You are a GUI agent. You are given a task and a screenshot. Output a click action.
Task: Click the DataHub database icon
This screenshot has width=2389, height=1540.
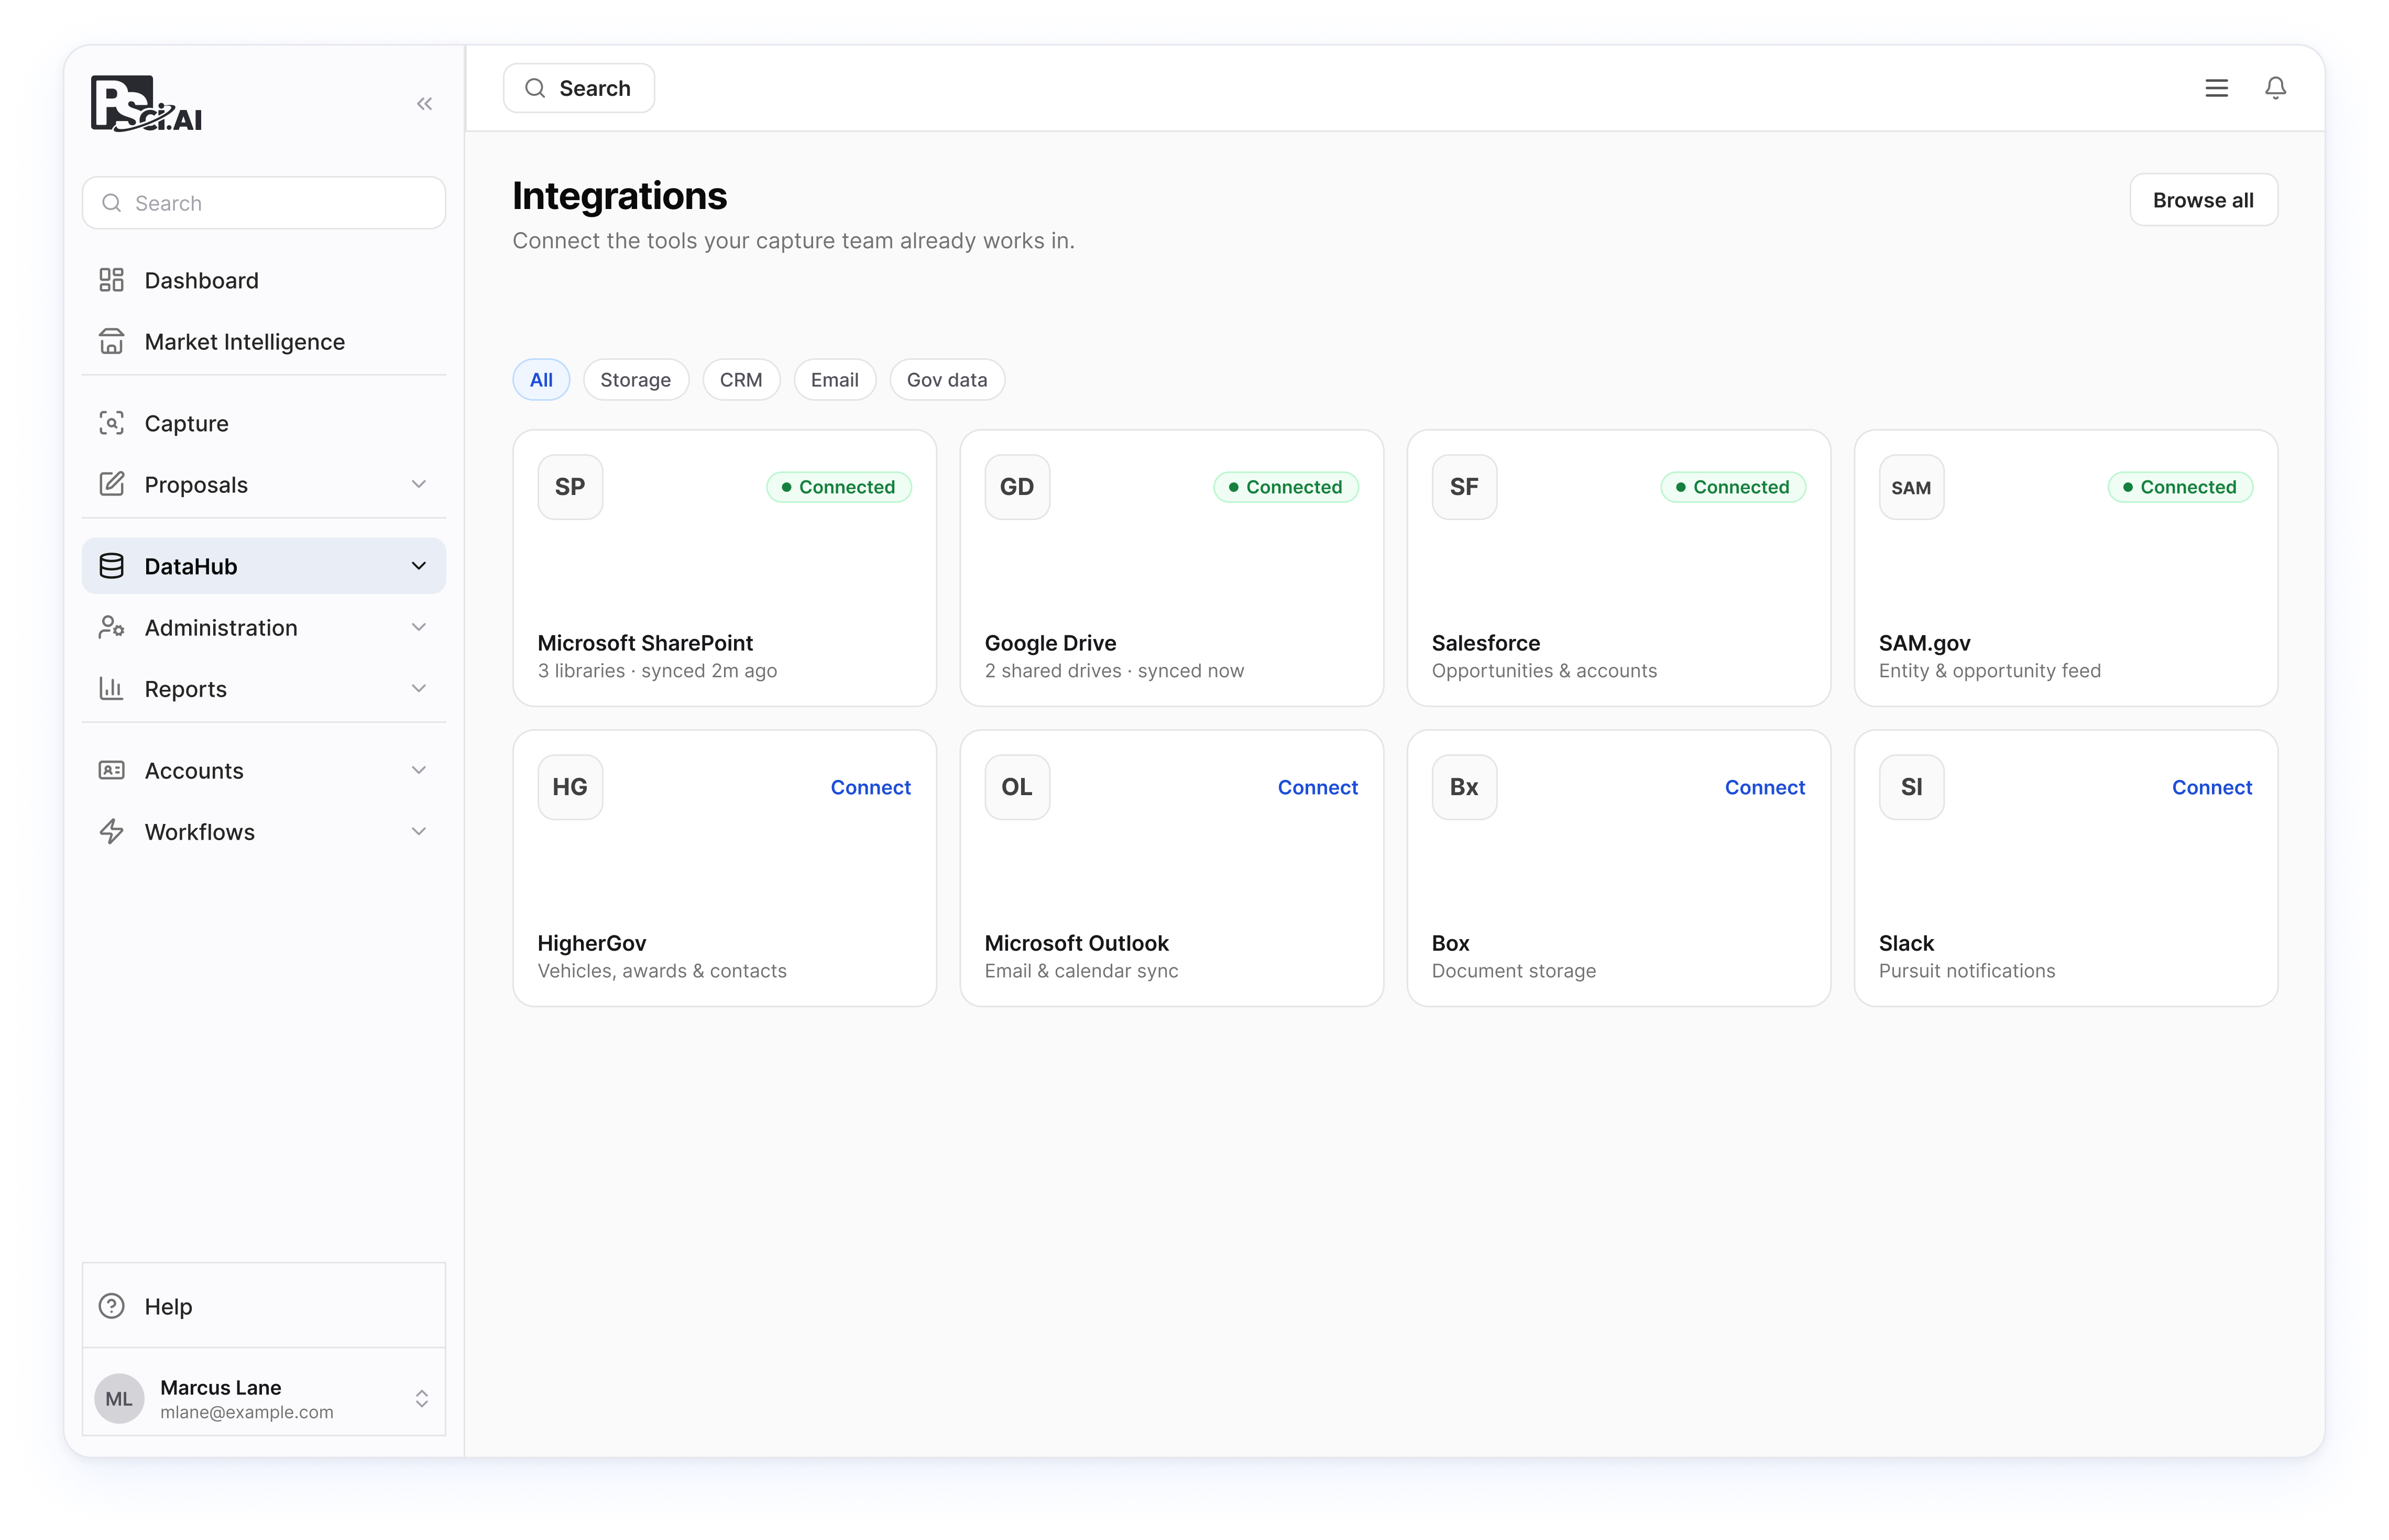(111, 566)
